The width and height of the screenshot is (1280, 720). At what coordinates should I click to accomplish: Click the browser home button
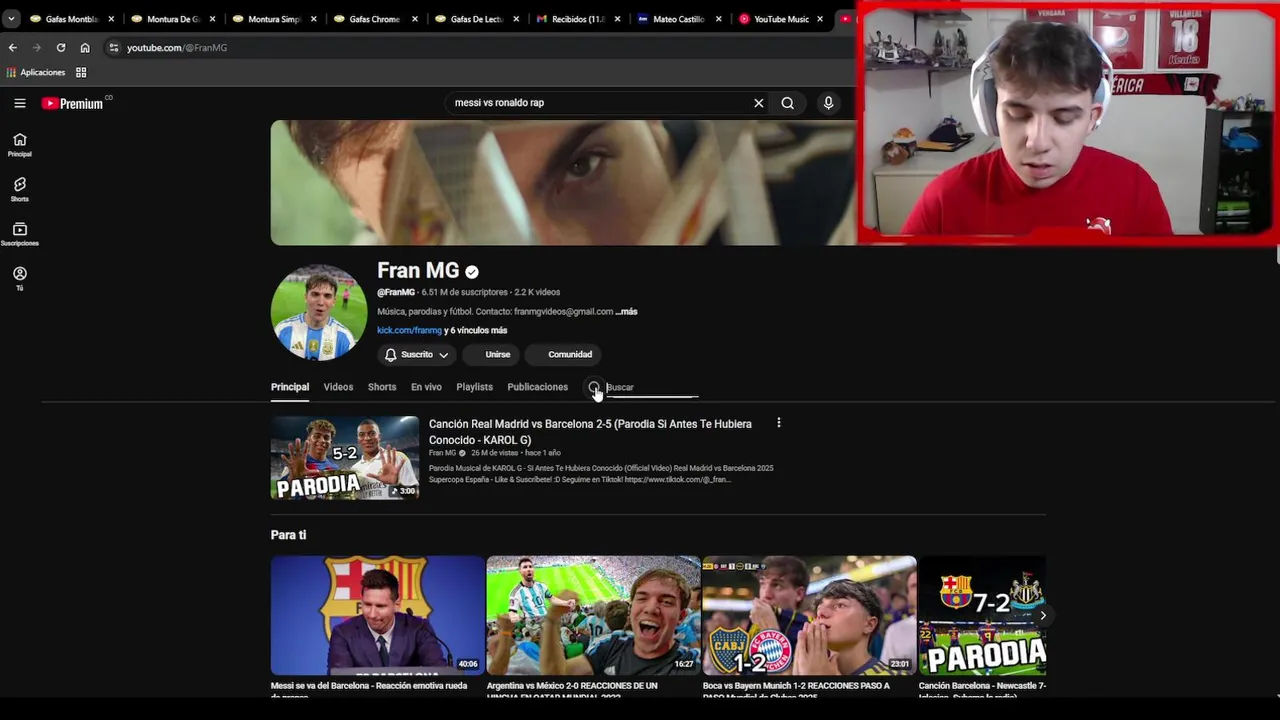tap(85, 48)
